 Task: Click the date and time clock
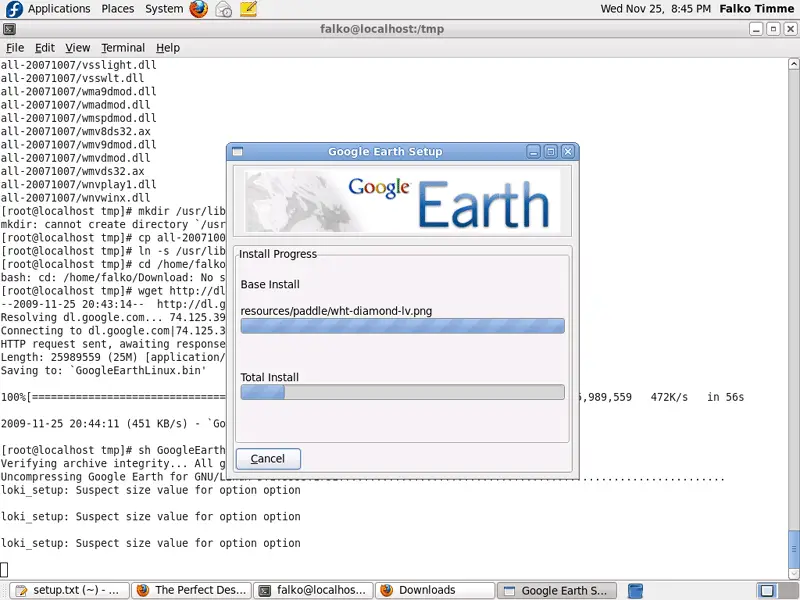pos(655,9)
